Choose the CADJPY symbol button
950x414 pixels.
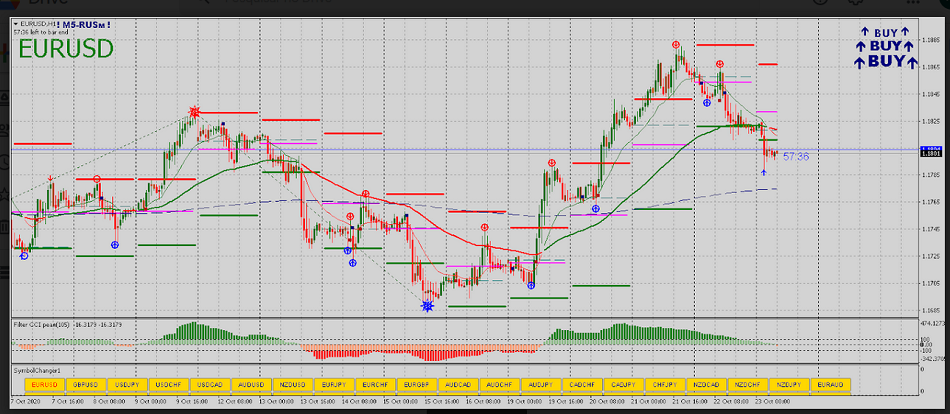click(x=623, y=384)
